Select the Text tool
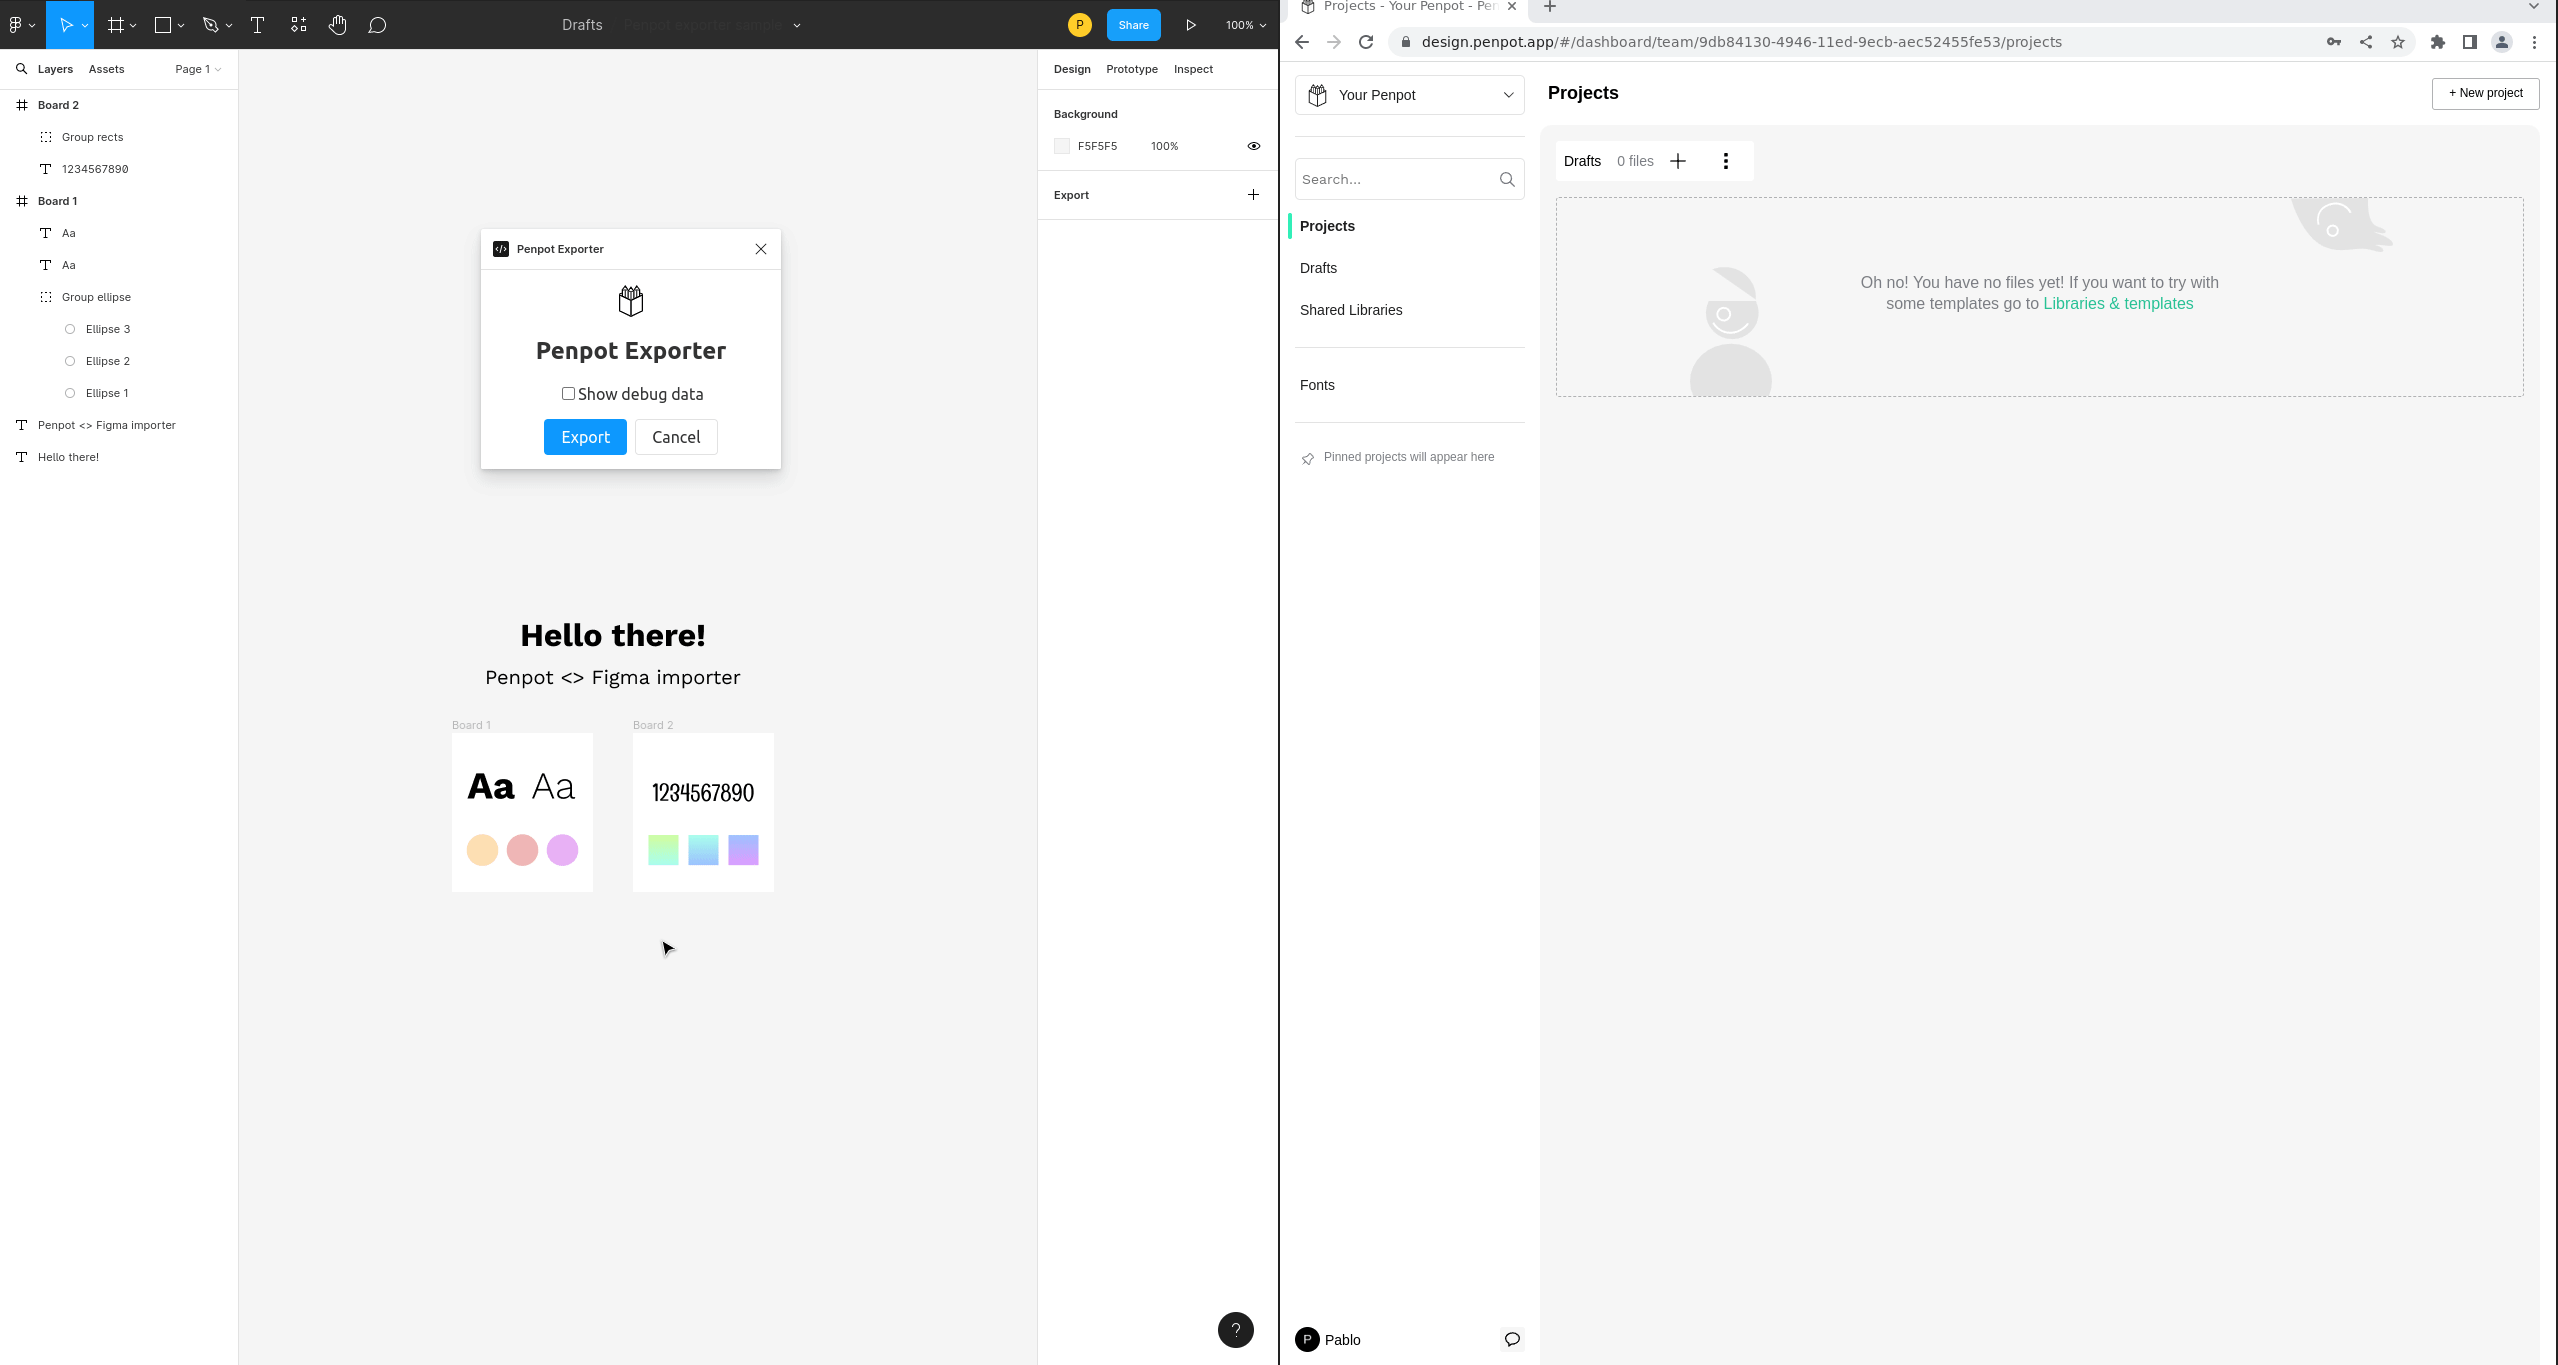 (257, 25)
